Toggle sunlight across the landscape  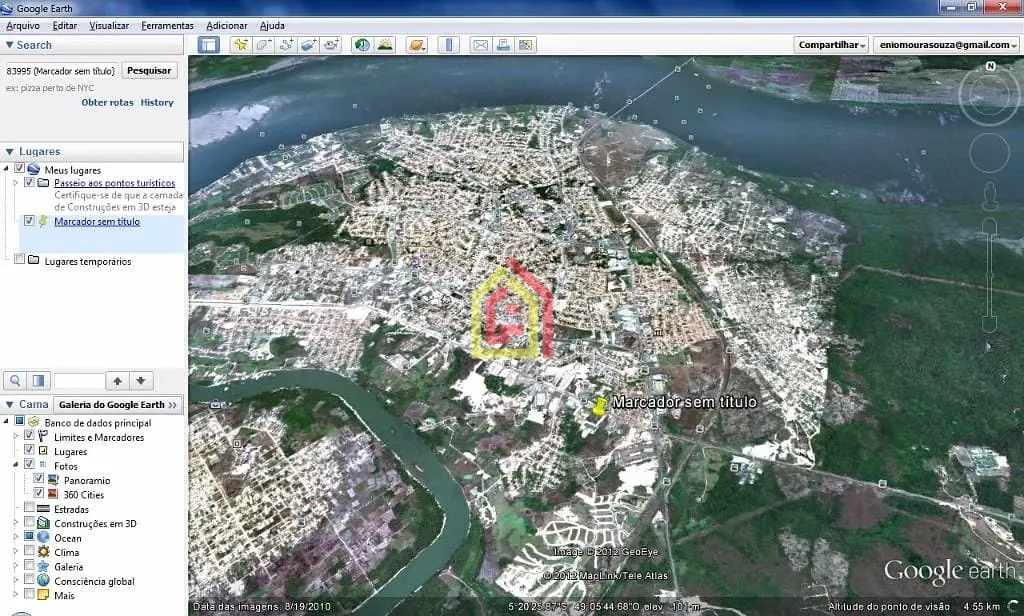[385, 44]
